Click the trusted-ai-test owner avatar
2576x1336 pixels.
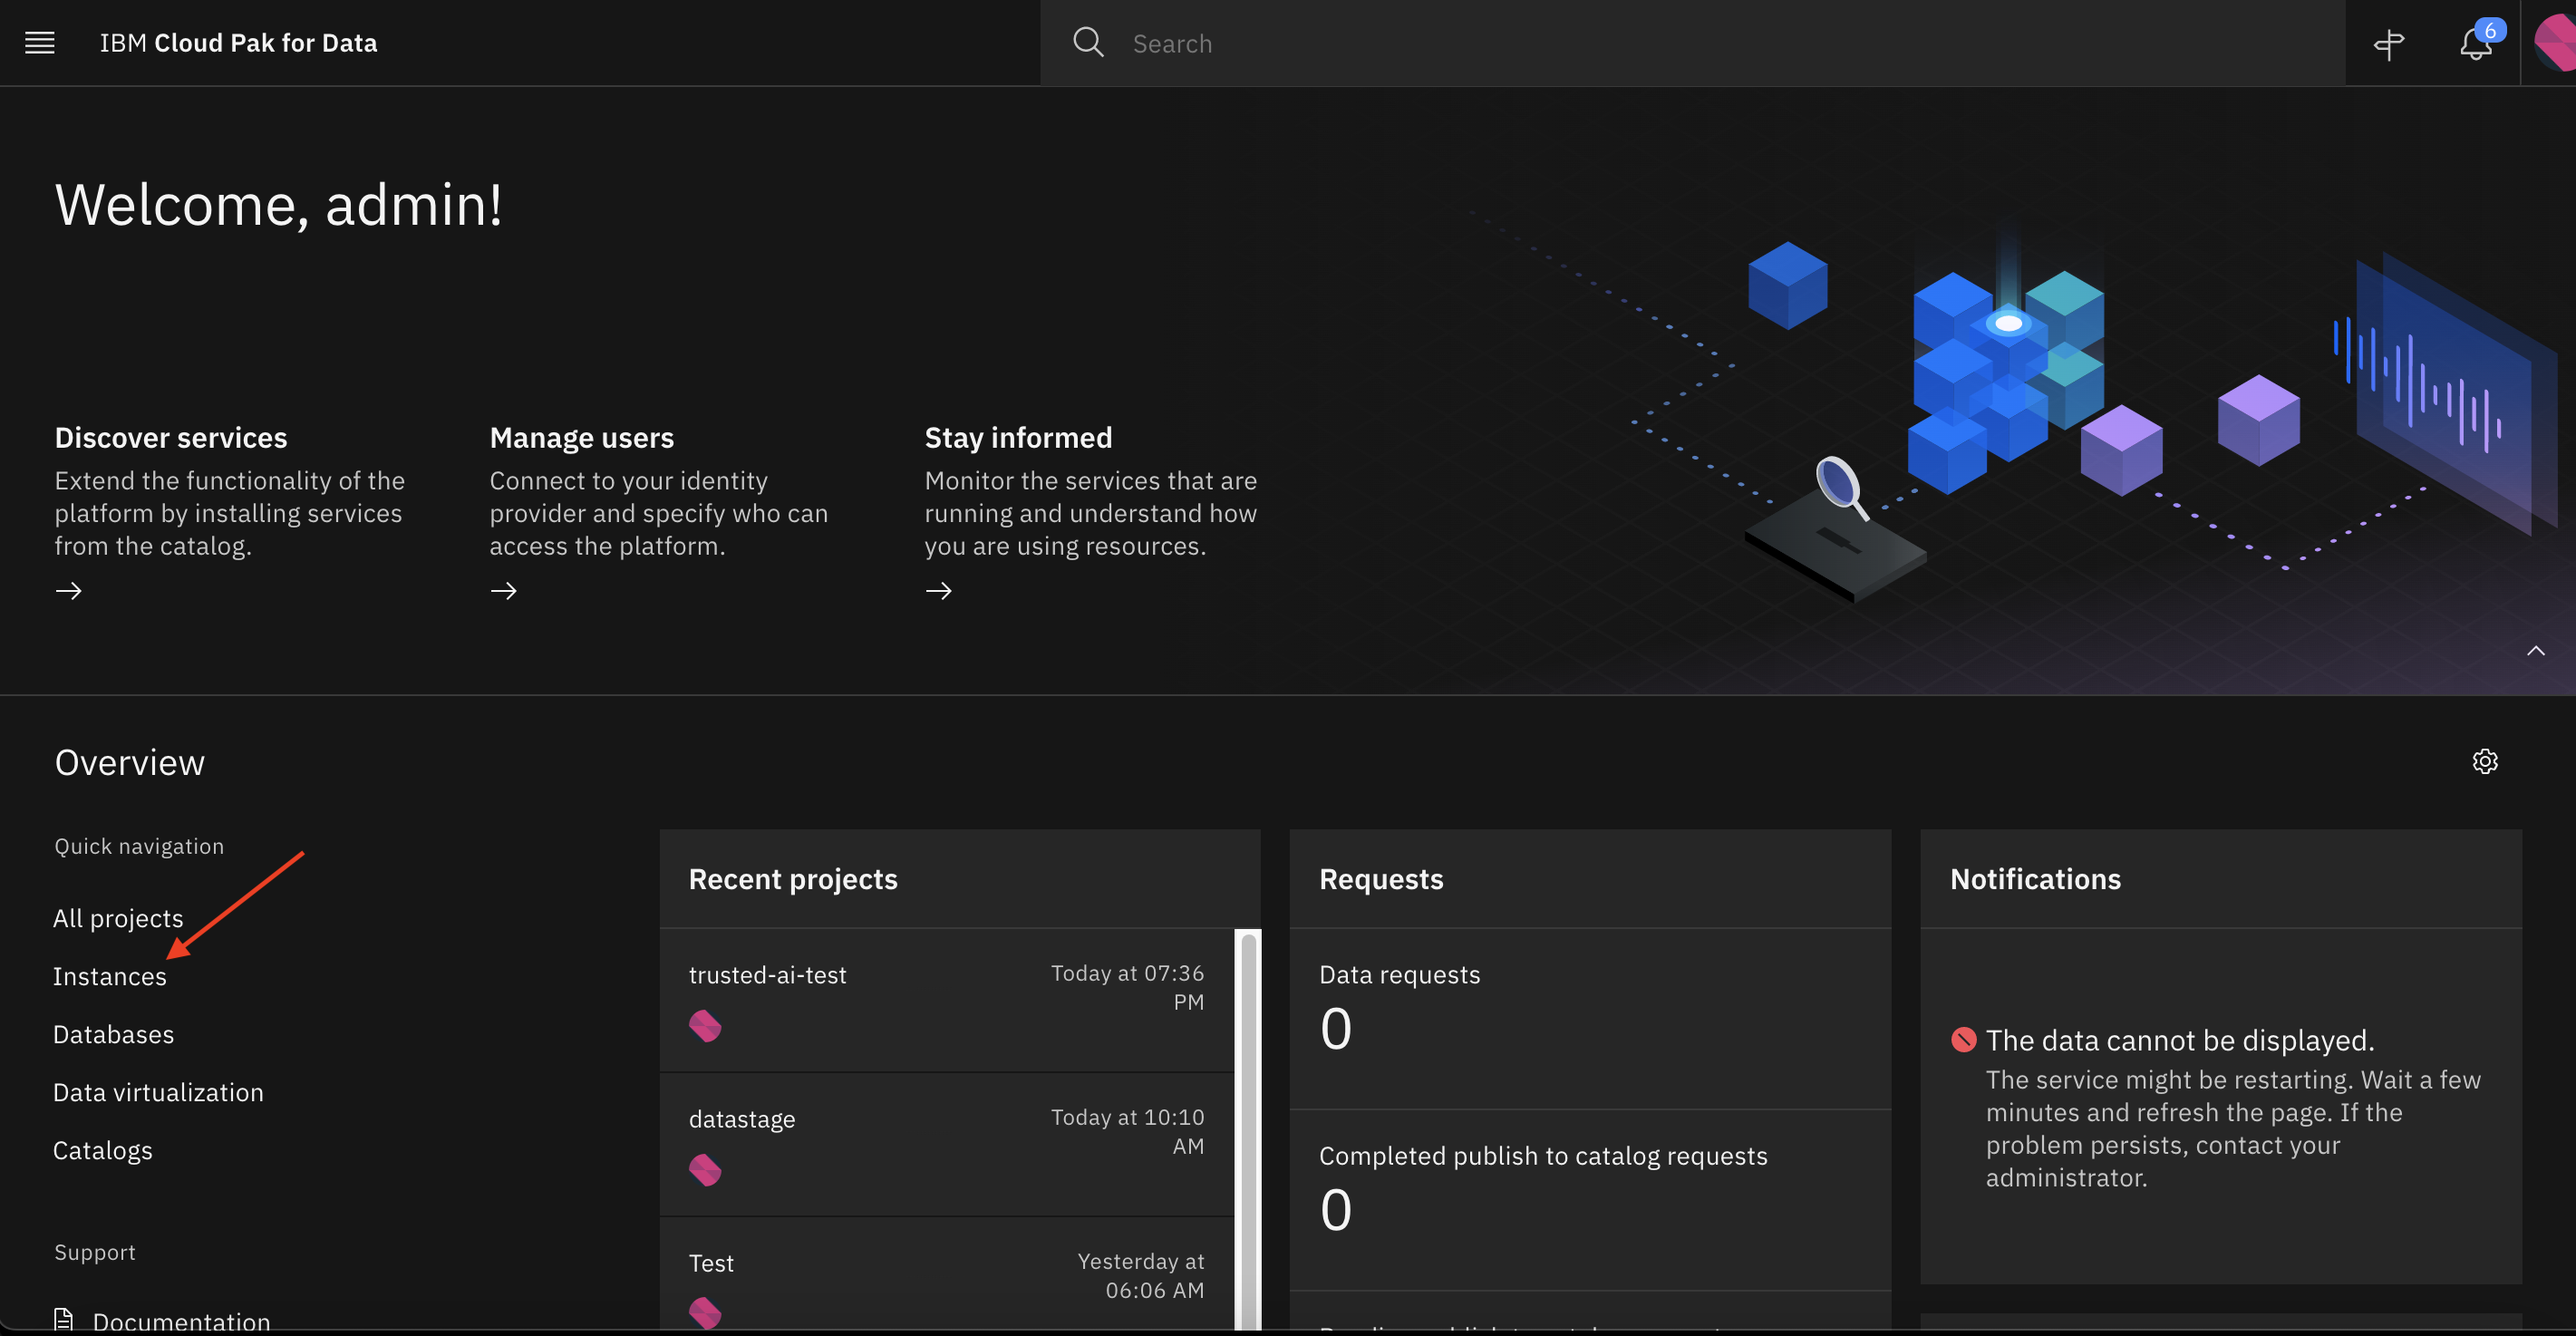(705, 1026)
